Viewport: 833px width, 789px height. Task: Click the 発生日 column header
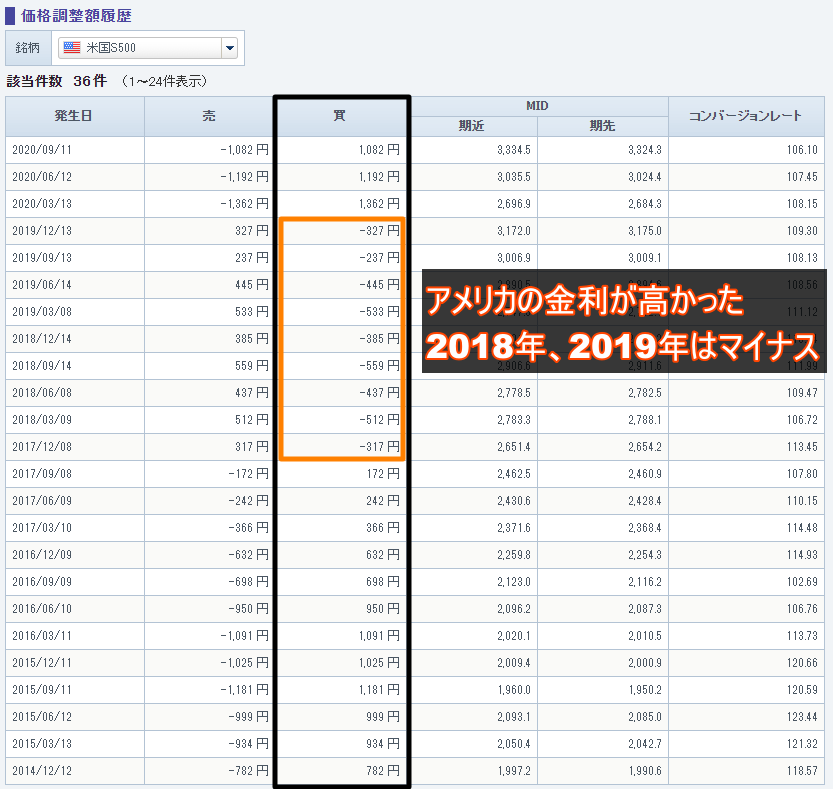point(74,116)
